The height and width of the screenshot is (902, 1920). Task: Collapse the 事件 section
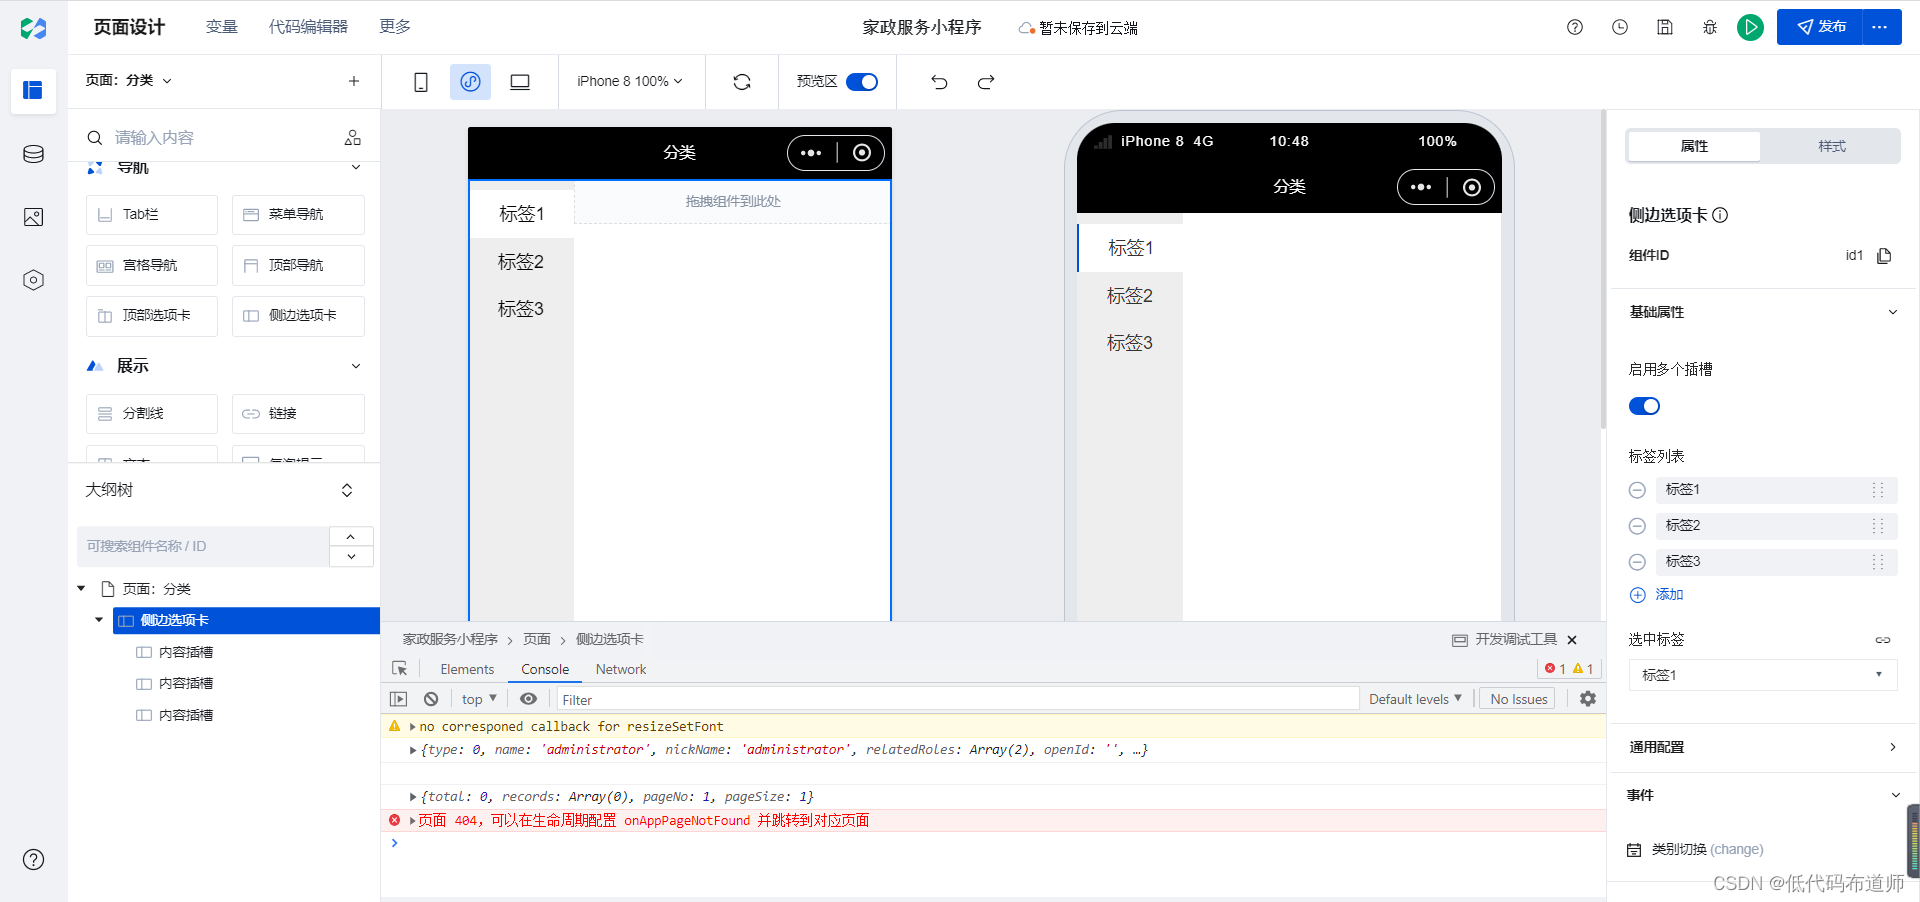pos(1895,796)
